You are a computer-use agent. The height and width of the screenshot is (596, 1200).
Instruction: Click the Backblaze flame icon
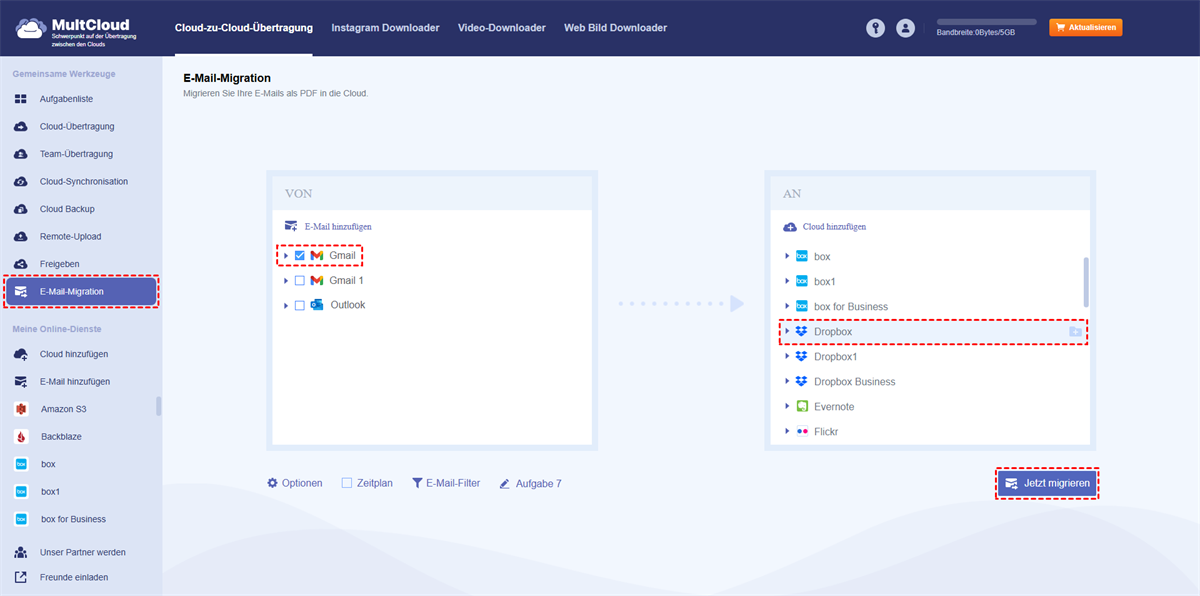click(20, 437)
